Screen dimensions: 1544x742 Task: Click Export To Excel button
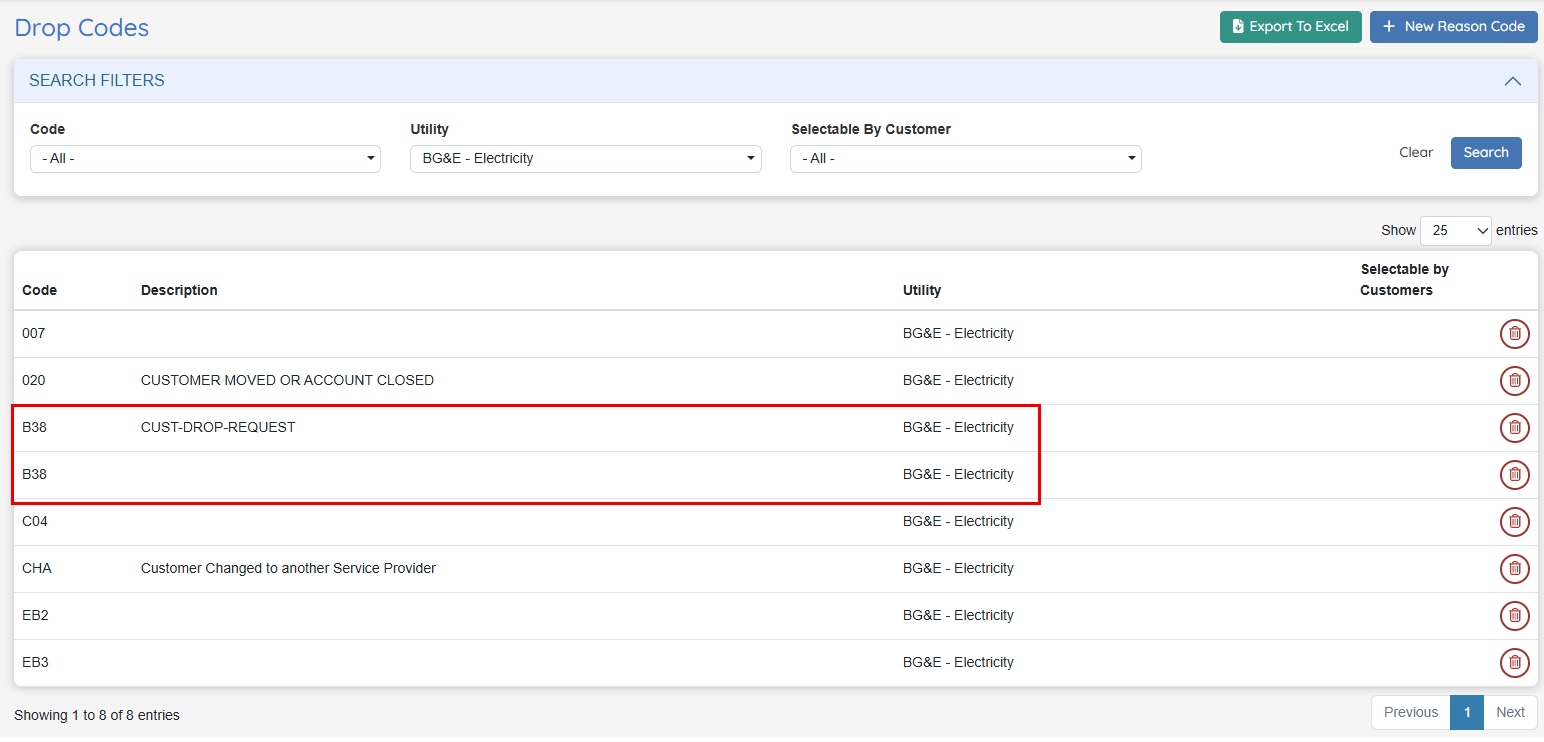pos(1290,27)
